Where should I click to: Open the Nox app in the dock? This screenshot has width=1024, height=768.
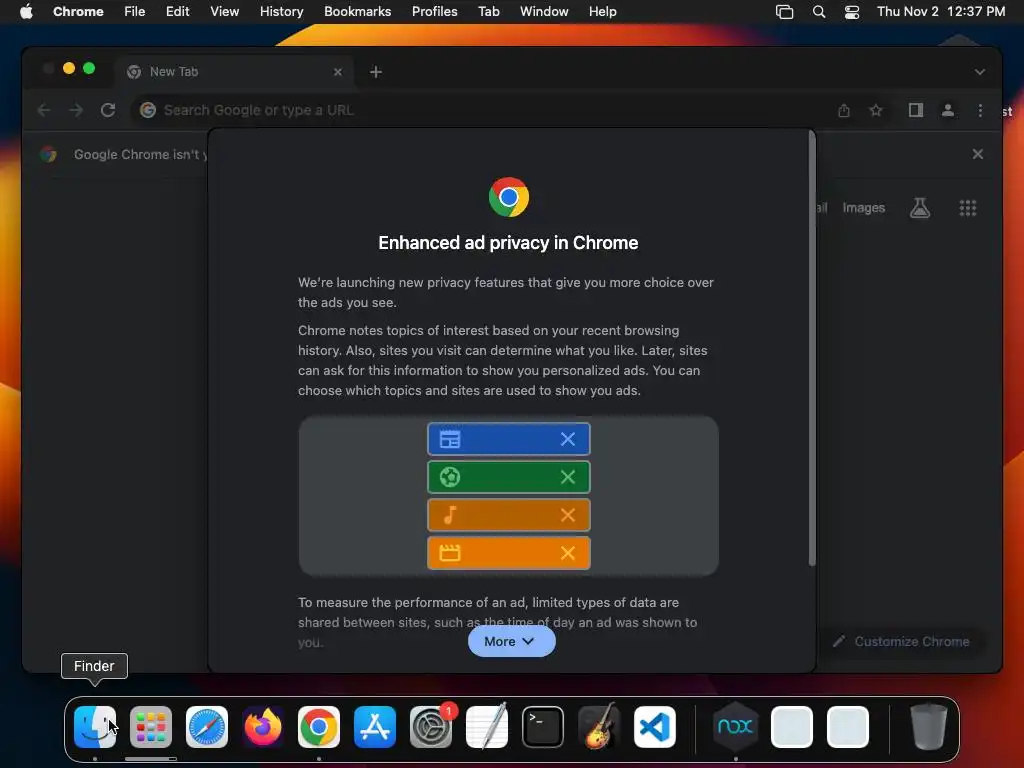point(735,726)
